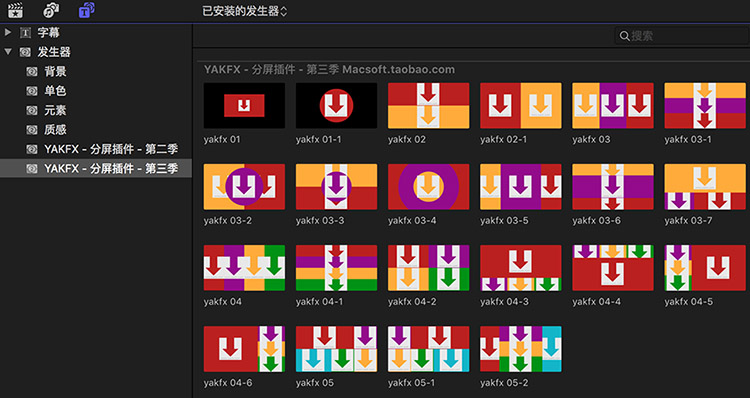Screen dimensions: 750x398
Task: Click the 字幕 titles category icon
Action: coord(25,33)
